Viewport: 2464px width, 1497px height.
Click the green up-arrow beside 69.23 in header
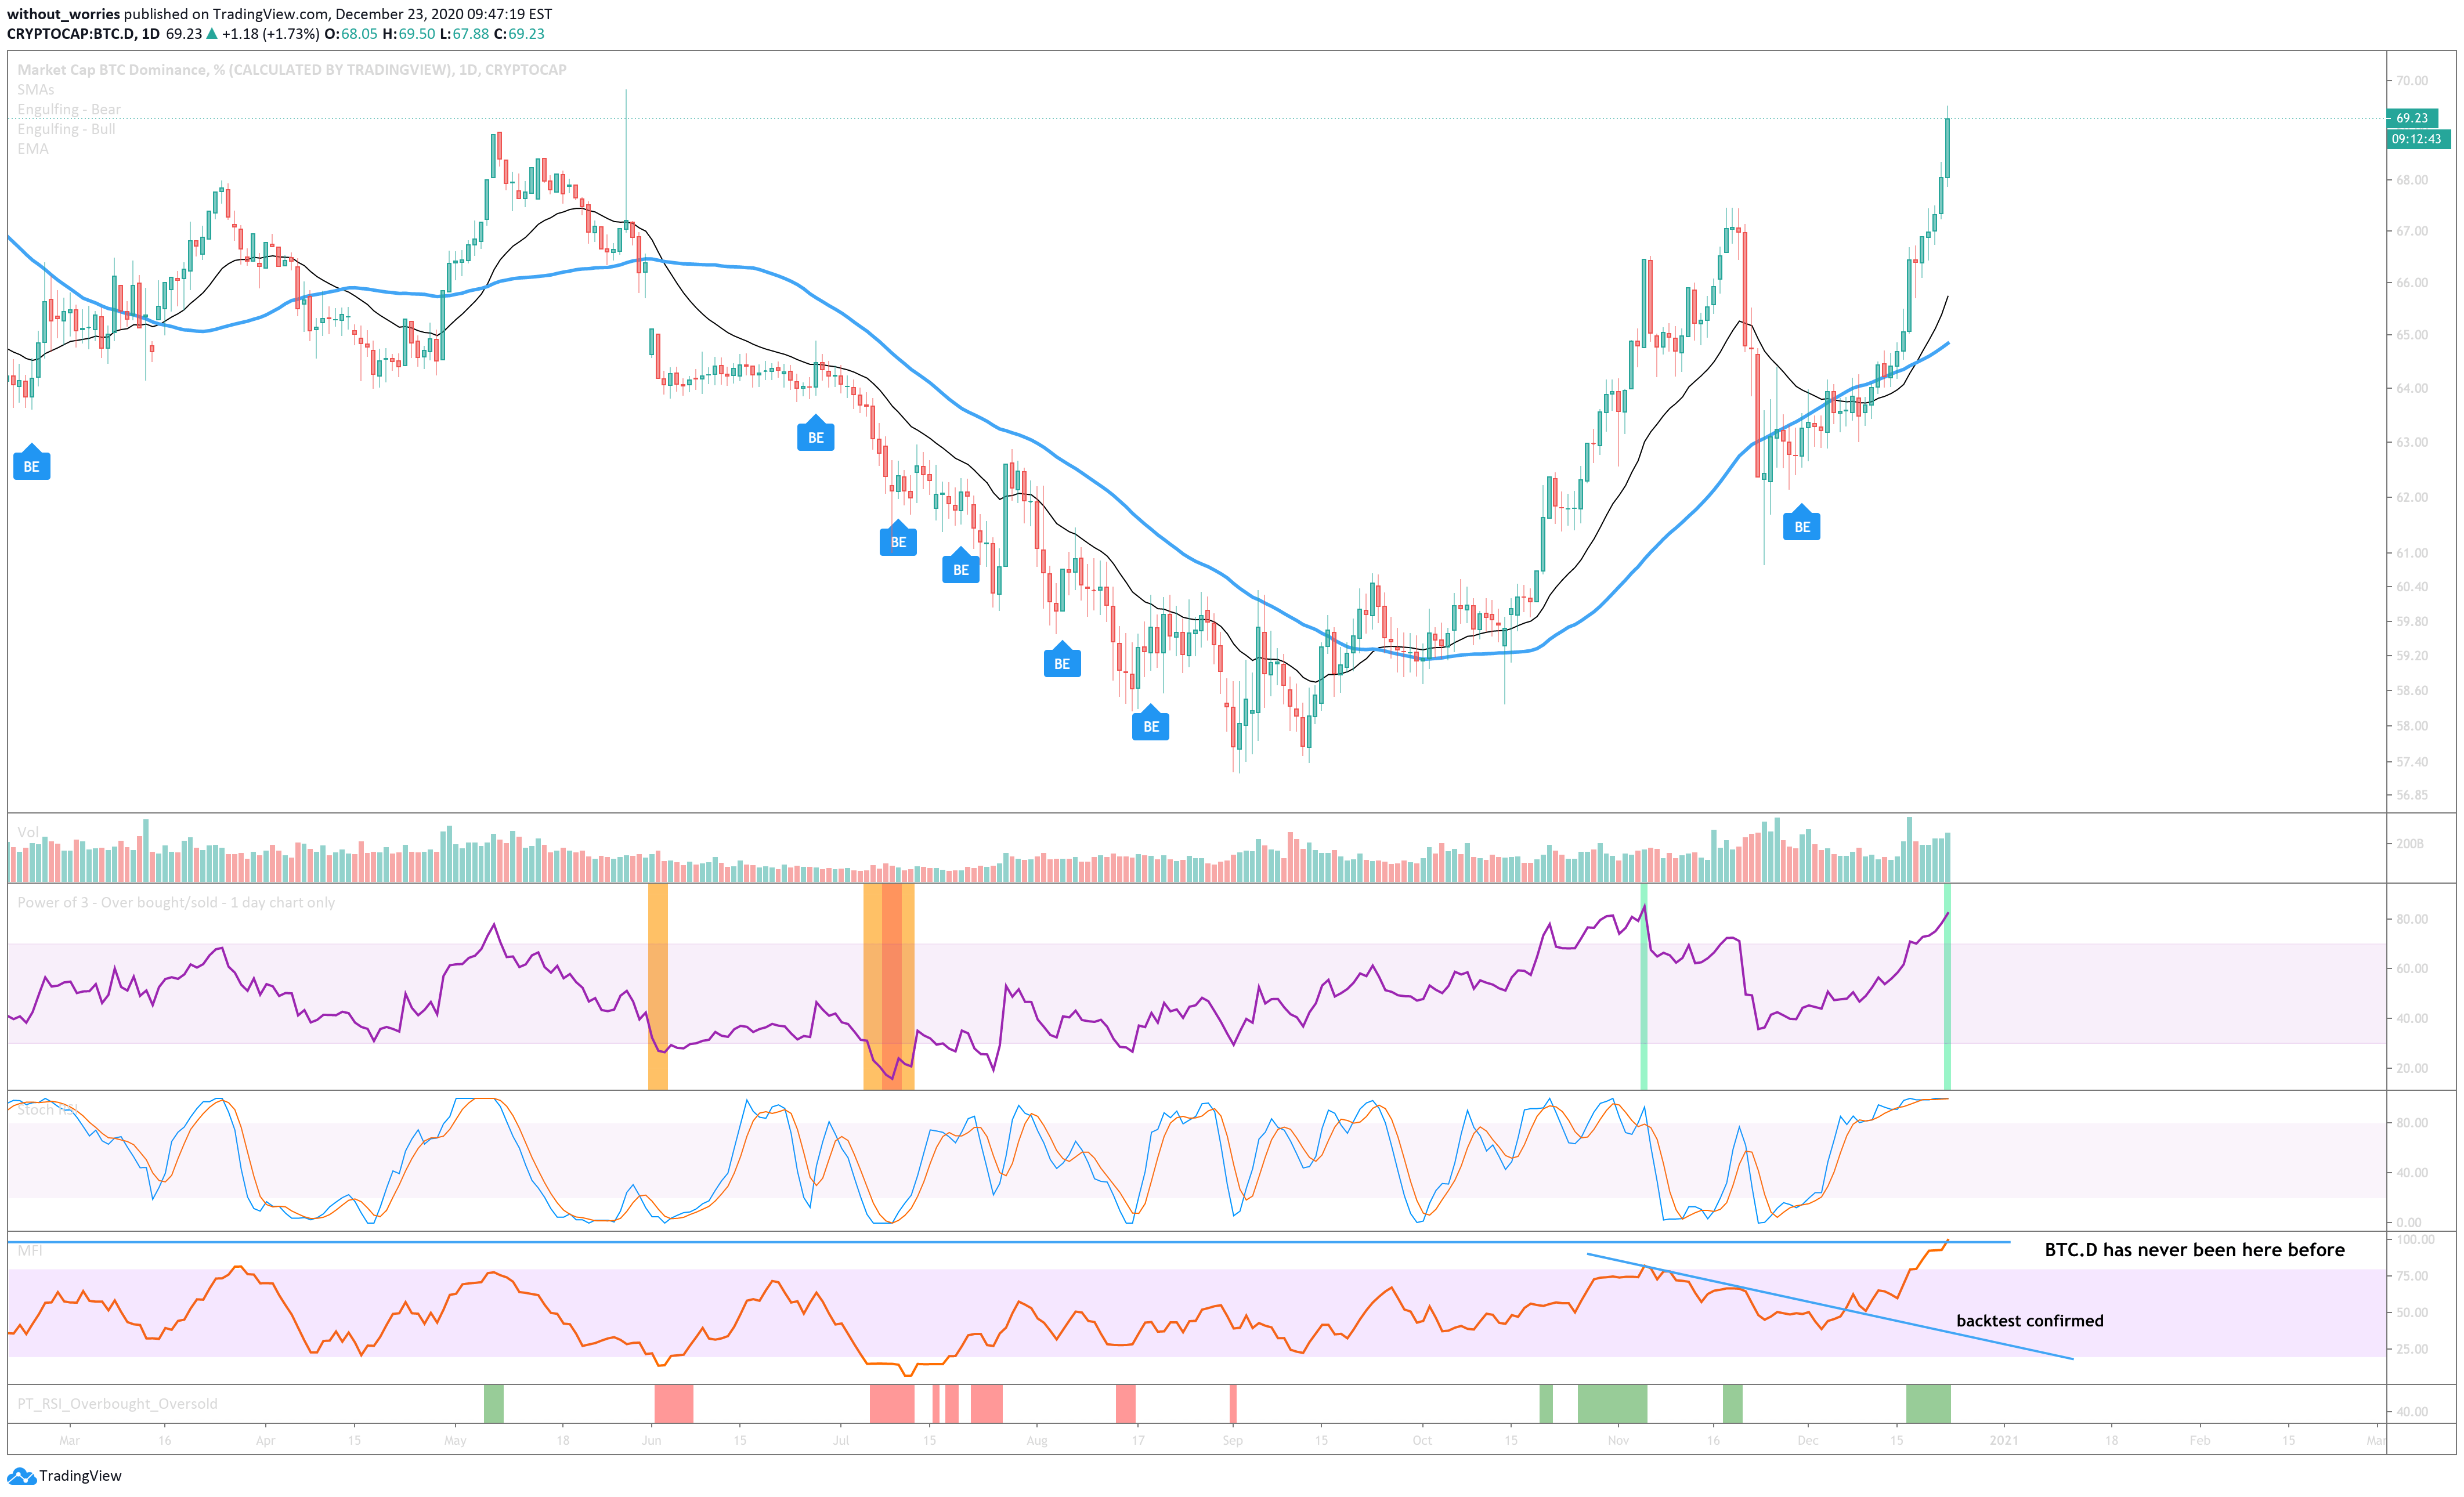(x=212, y=34)
